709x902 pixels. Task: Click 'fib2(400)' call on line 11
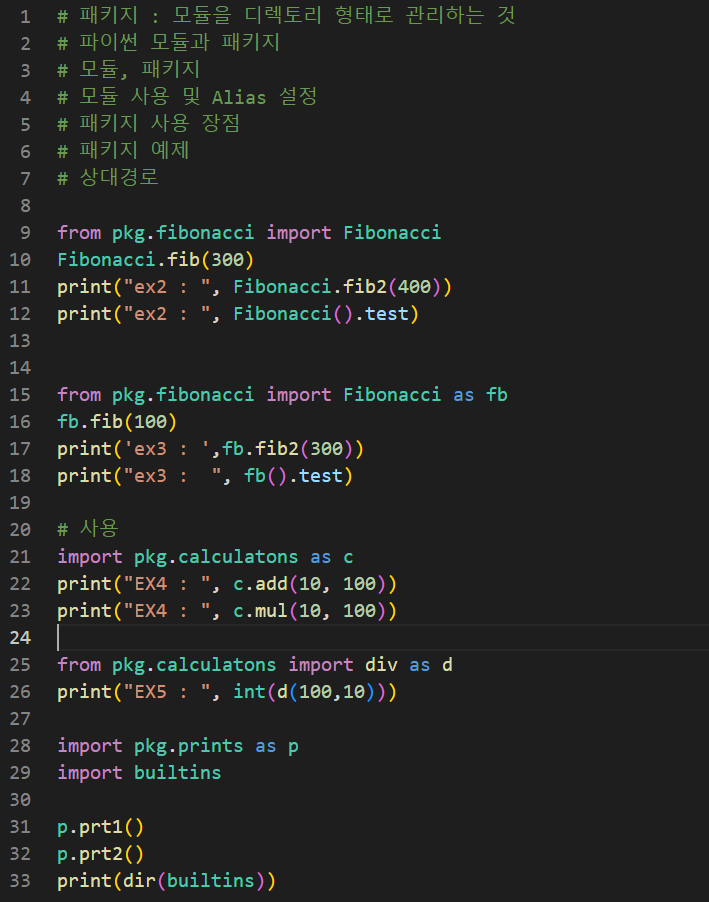tap(392, 286)
